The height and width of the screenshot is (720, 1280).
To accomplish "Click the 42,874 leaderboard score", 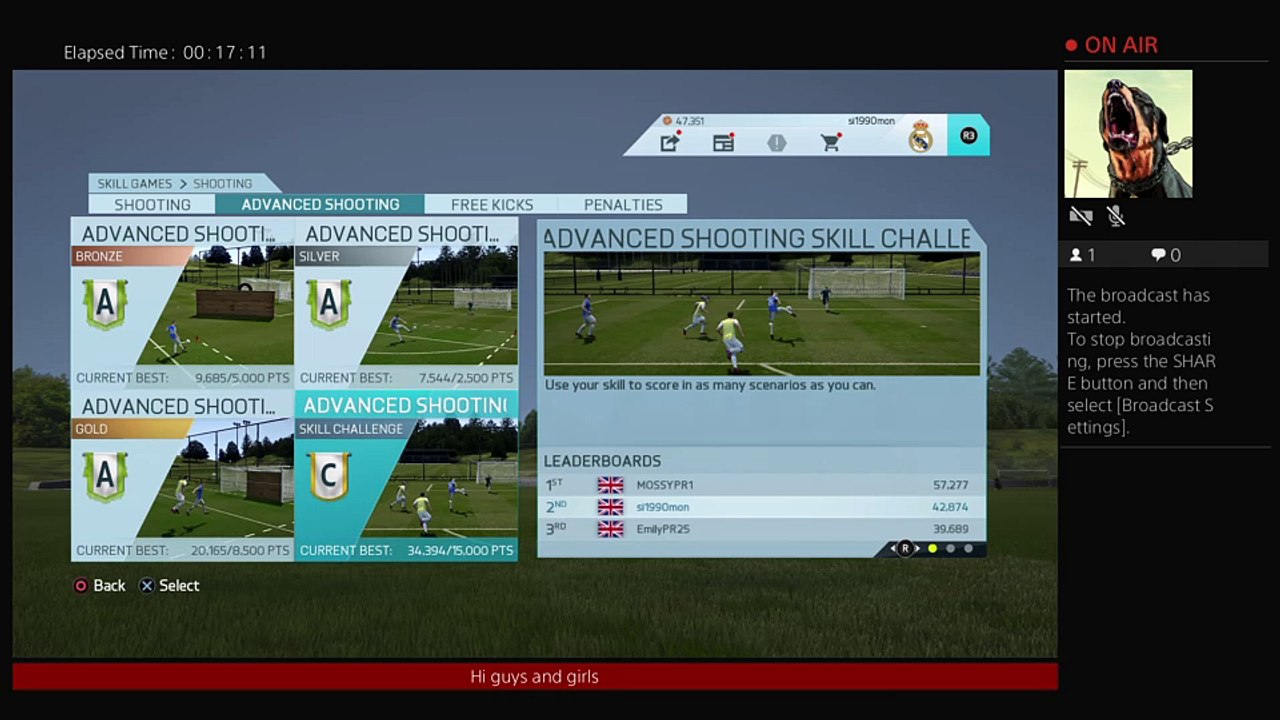I will click(x=950, y=507).
